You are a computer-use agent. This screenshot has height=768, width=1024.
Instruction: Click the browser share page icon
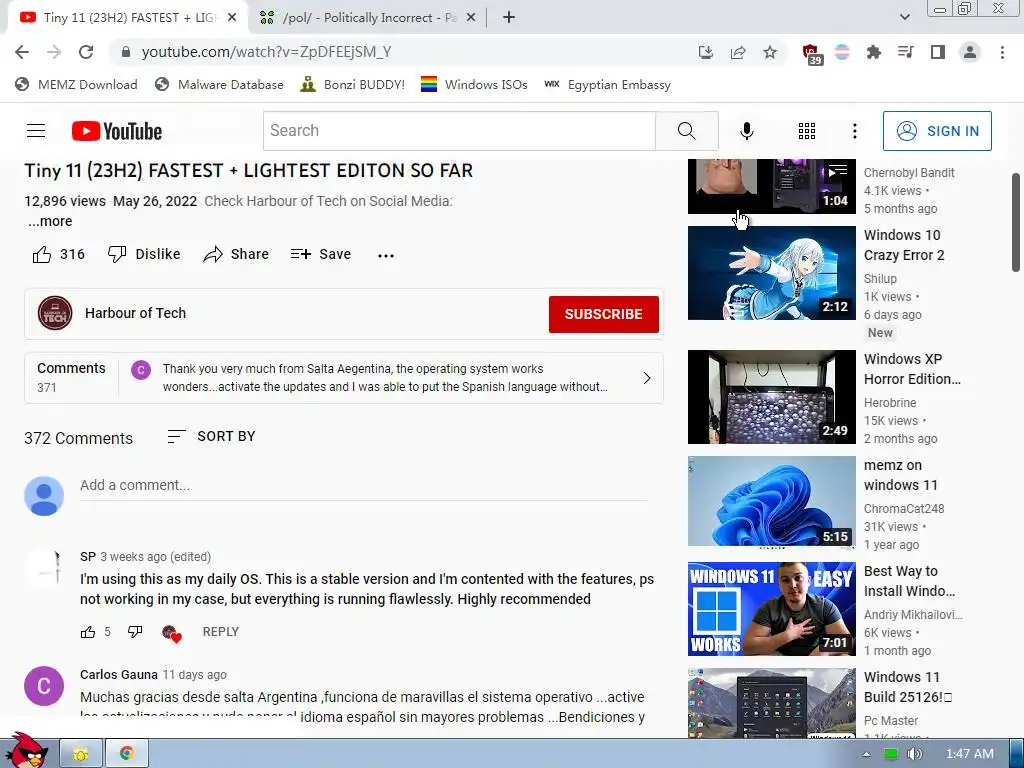pos(738,52)
